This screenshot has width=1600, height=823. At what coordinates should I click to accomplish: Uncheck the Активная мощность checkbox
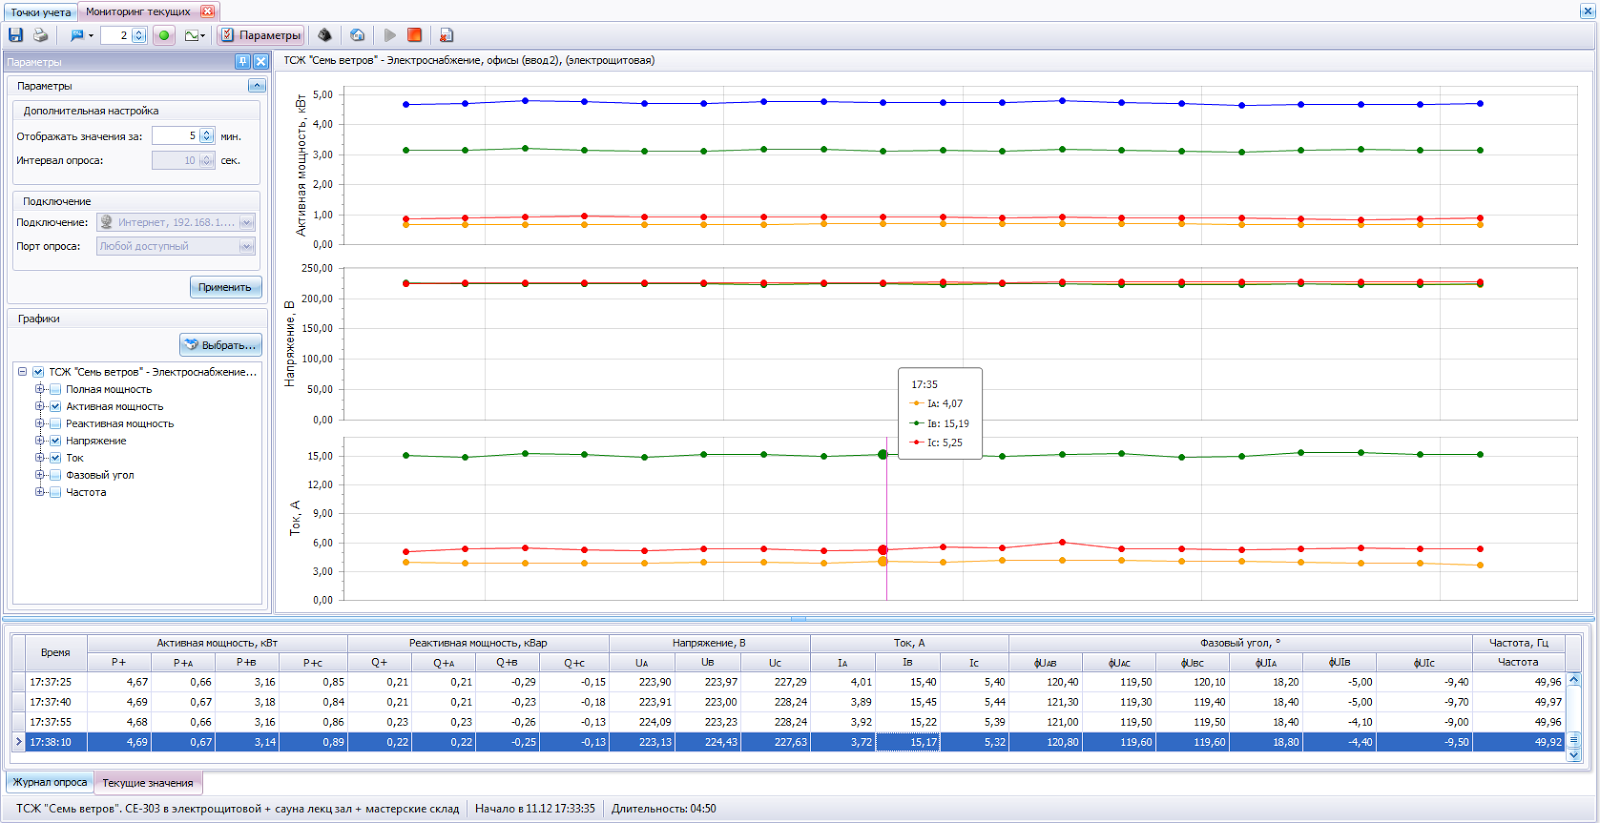pos(56,407)
